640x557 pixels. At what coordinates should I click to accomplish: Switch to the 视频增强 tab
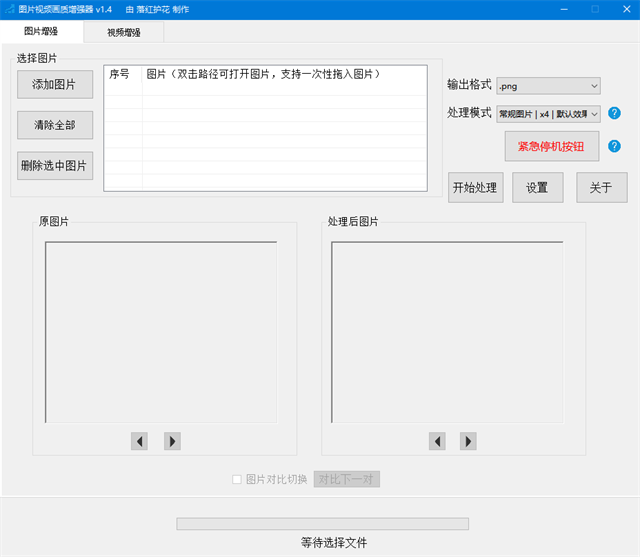click(x=124, y=32)
